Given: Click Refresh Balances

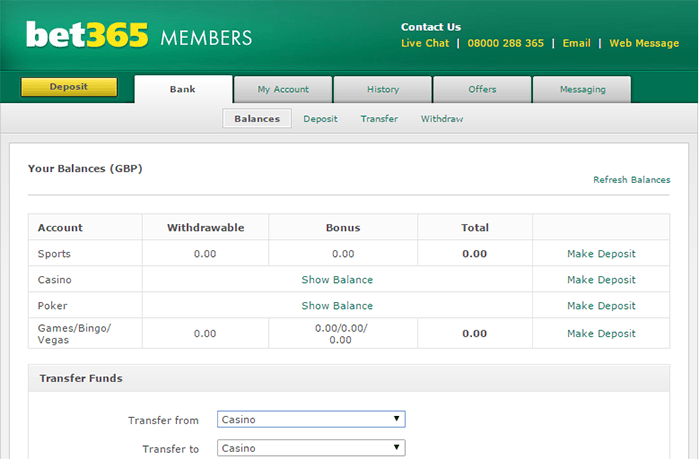Looking at the screenshot, I should click(632, 180).
